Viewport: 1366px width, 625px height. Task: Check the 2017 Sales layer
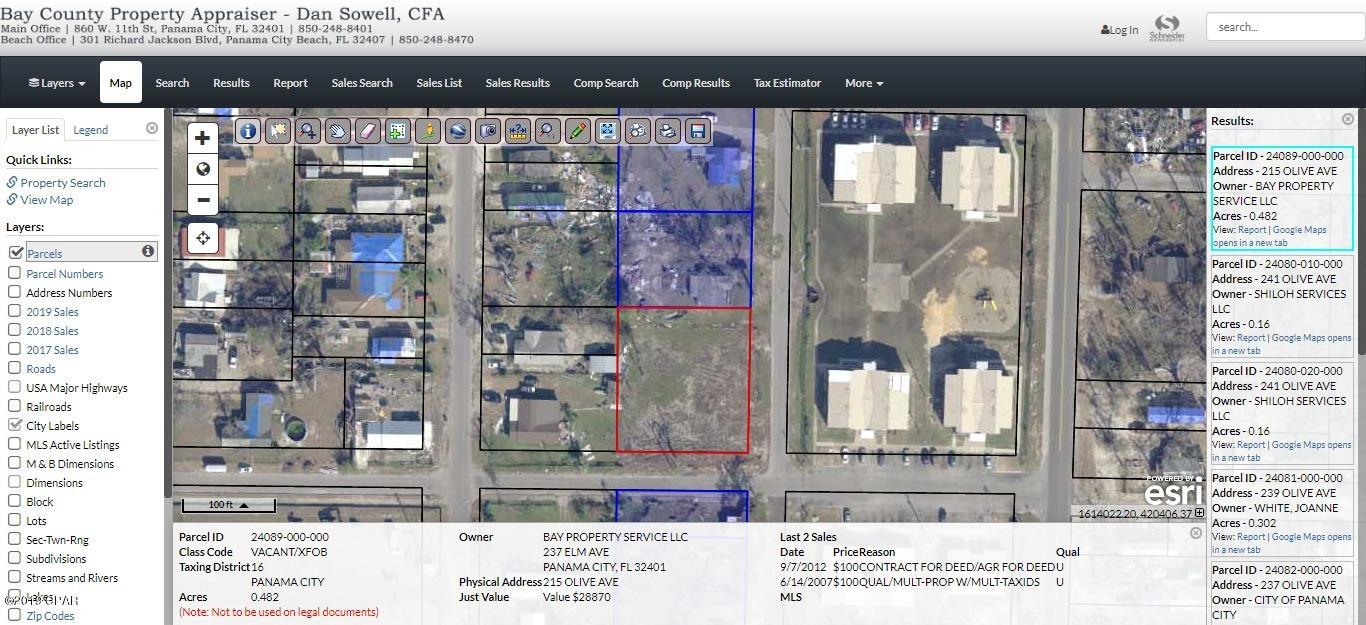pyautogui.click(x=15, y=349)
